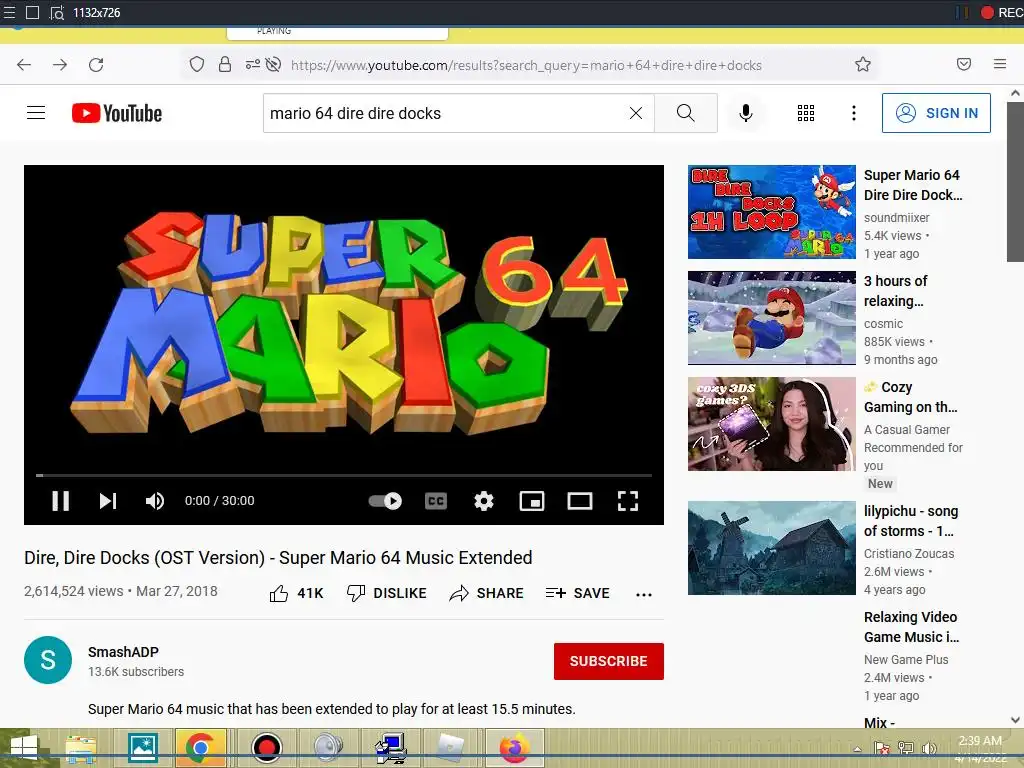Sign in to YouTube
Image resolution: width=1024 pixels, height=768 pixels.
tap(936, 113)
